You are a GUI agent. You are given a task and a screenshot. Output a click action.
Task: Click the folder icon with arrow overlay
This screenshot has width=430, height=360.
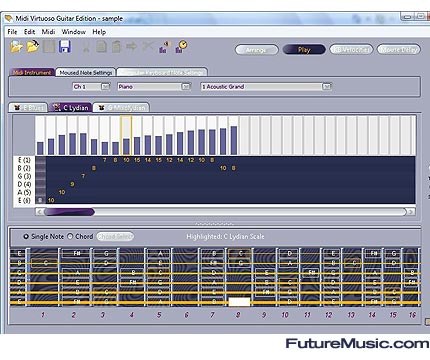click(33, 46)
